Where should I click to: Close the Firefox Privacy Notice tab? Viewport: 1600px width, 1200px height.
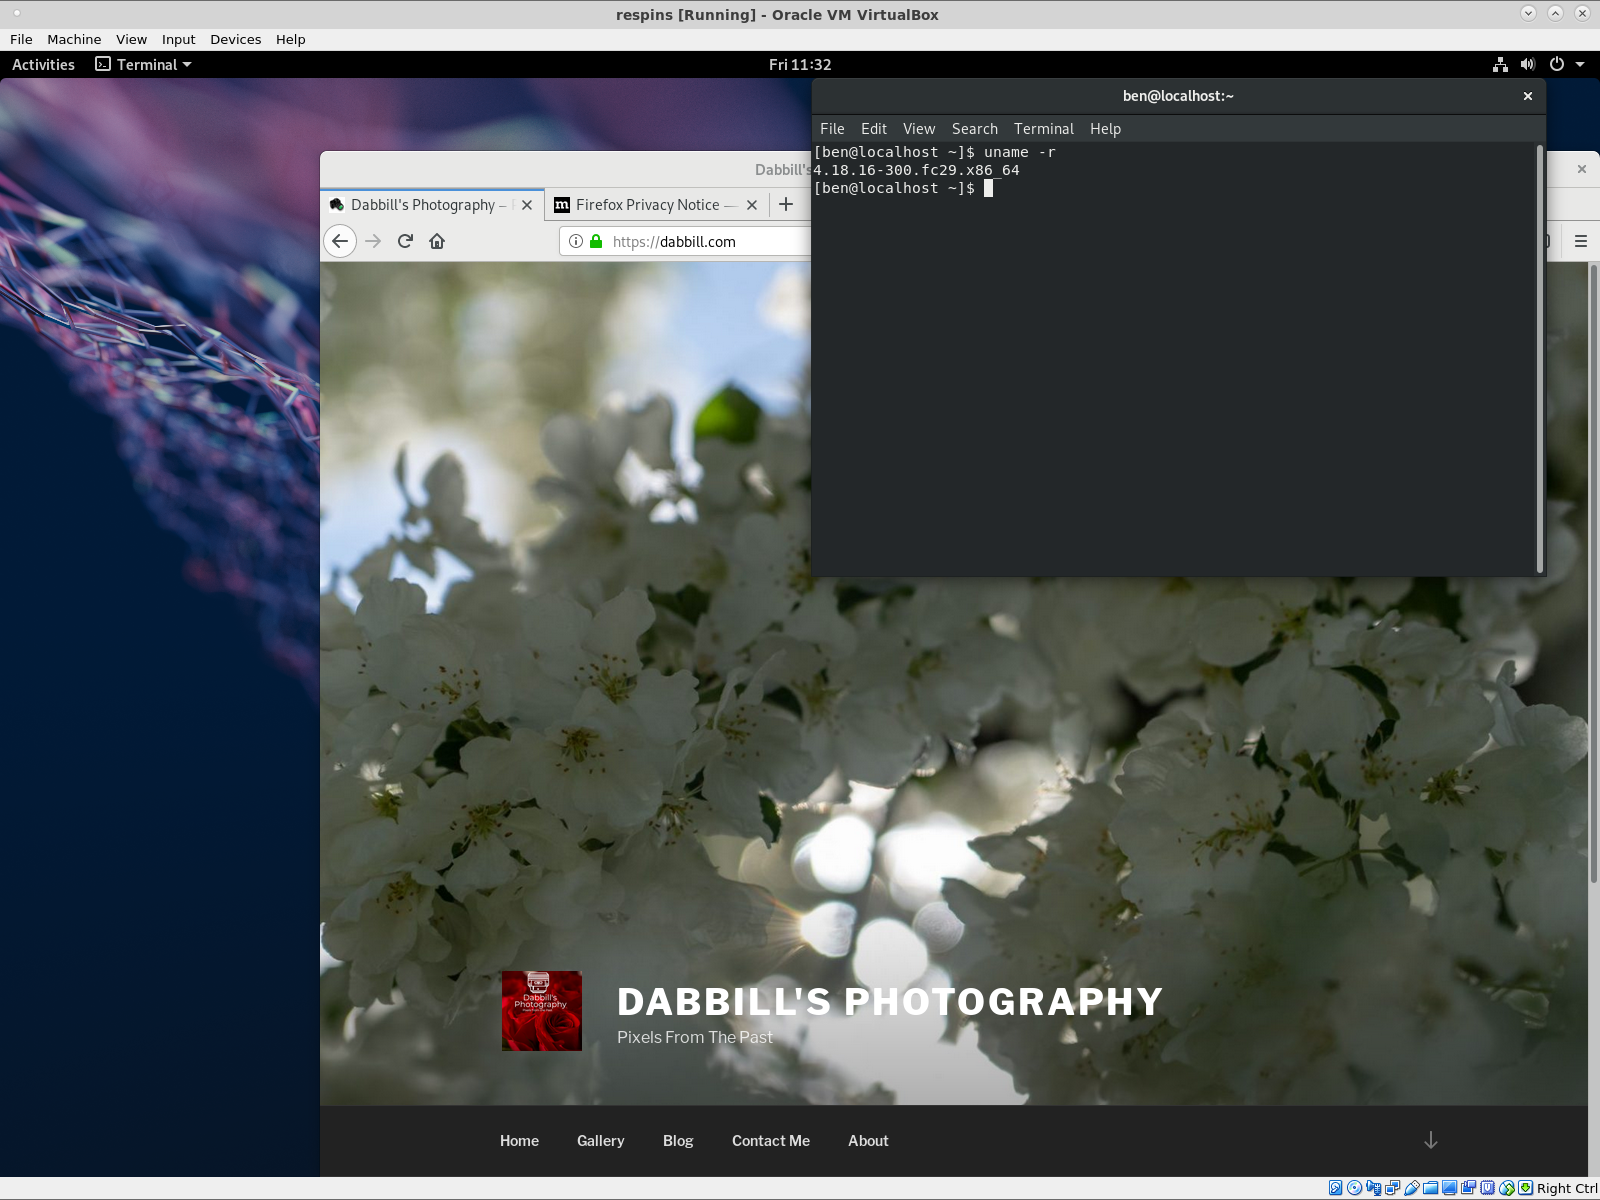[x=752, y=205]
